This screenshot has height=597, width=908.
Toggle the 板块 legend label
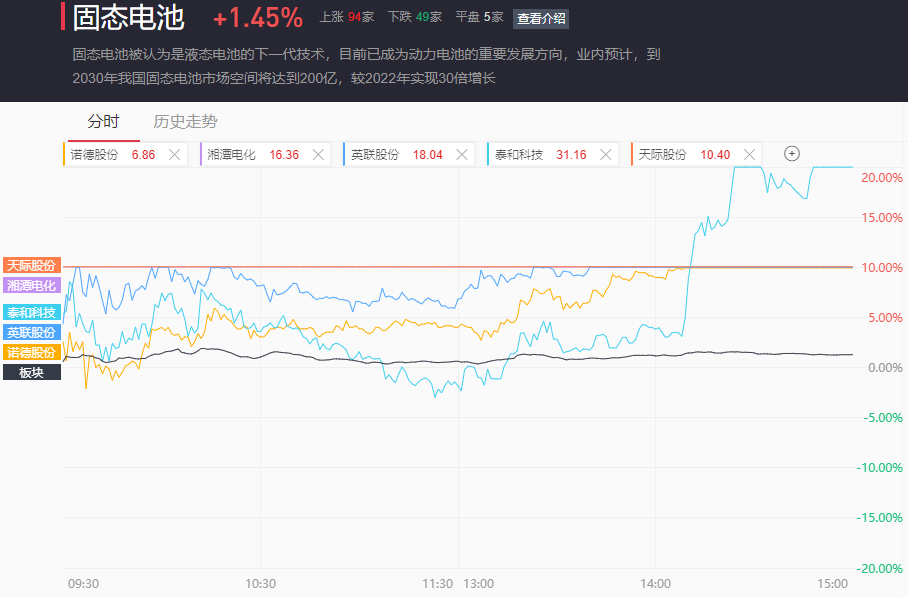coord(32,372)
